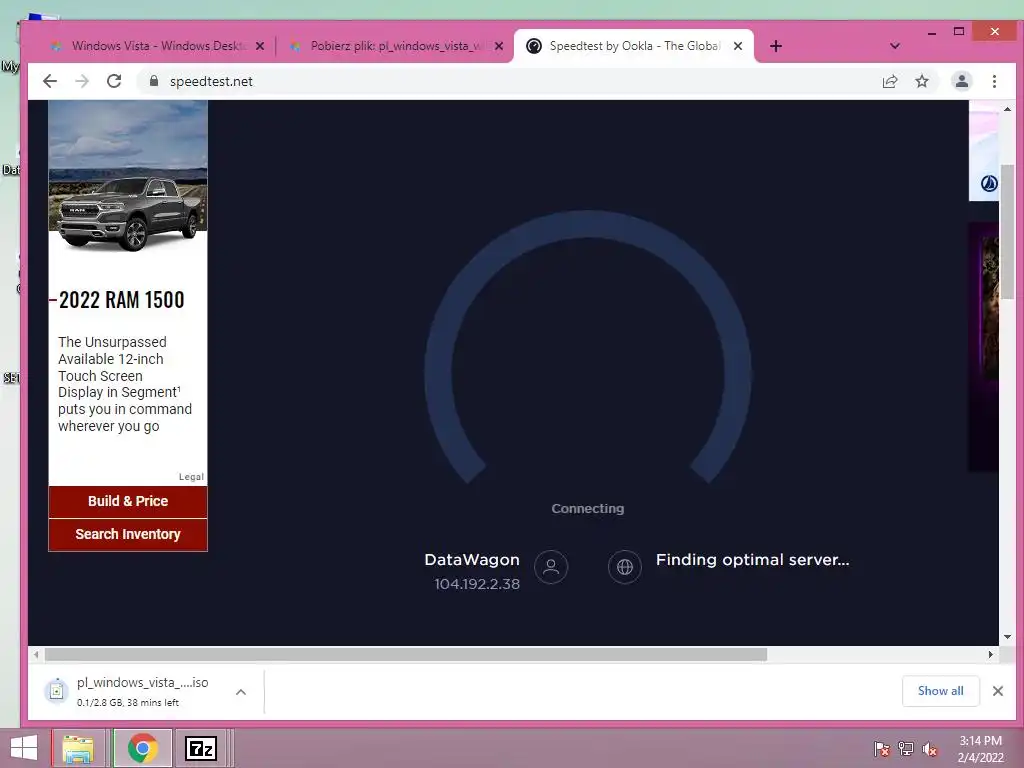The image size is (1024, 768).
Task: Click the Connecting status label
Action: click(x=588, y=509)
